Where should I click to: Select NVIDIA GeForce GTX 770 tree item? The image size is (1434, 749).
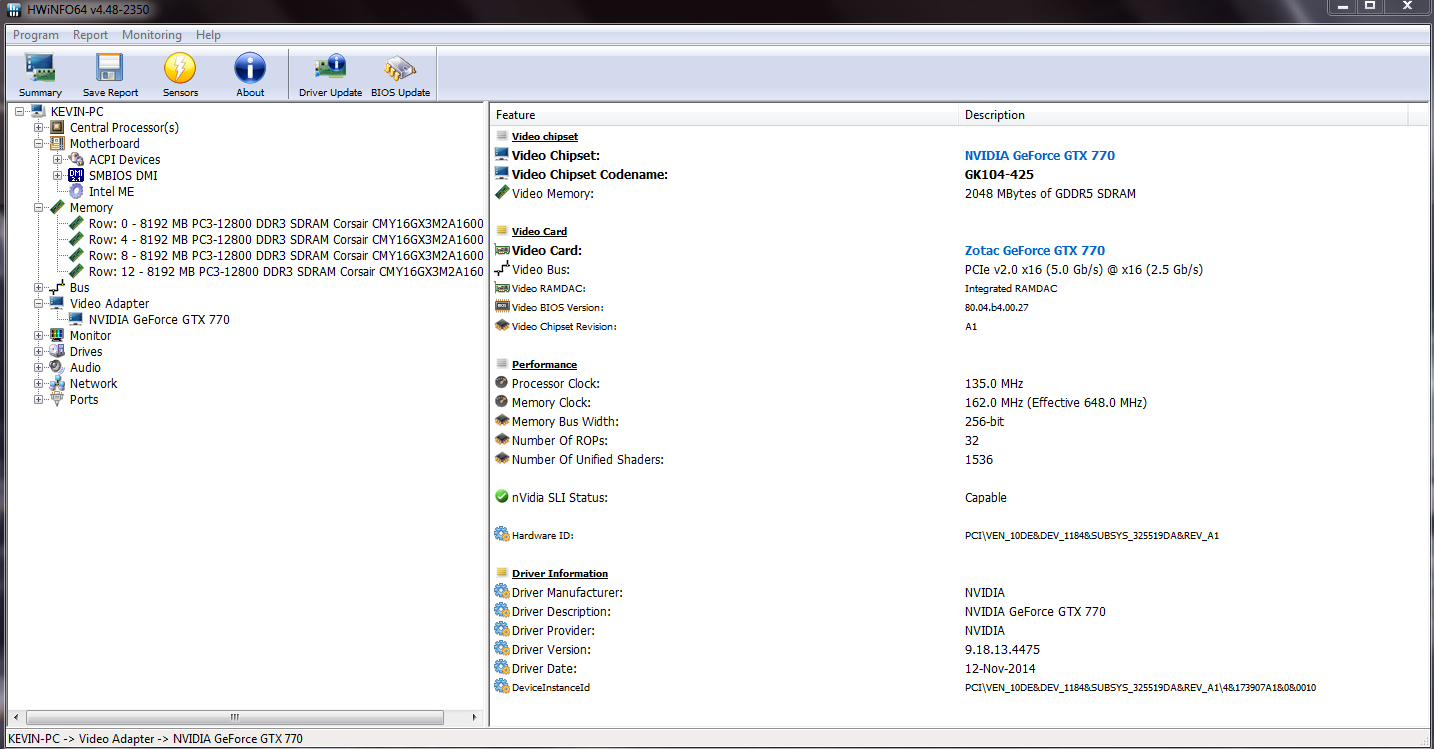(159, 319)
